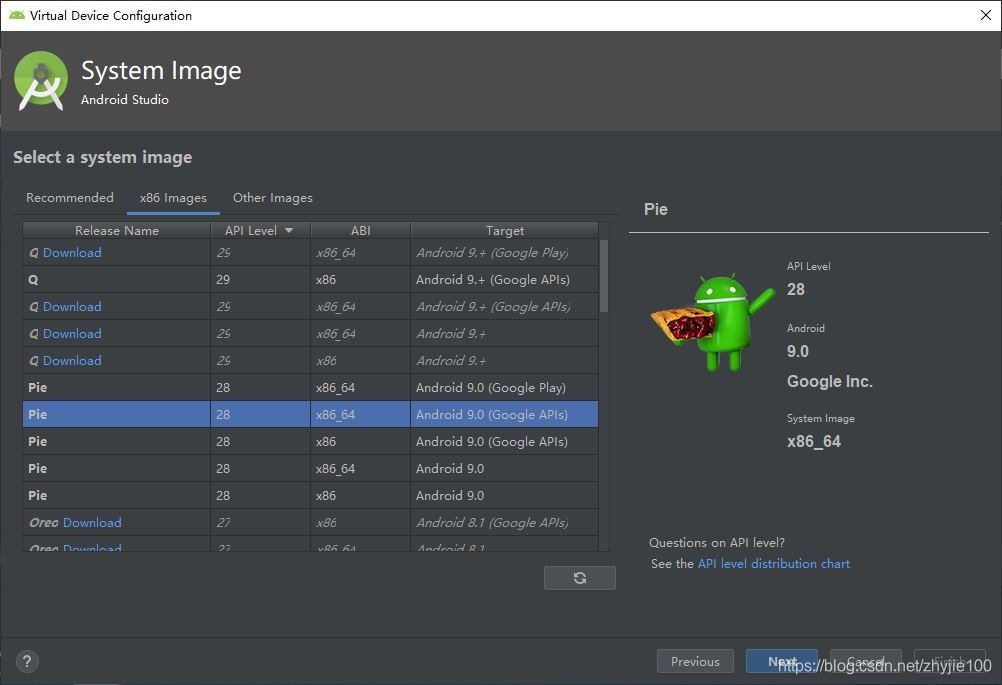Open the help question mark icon

(x=27, y=661)
